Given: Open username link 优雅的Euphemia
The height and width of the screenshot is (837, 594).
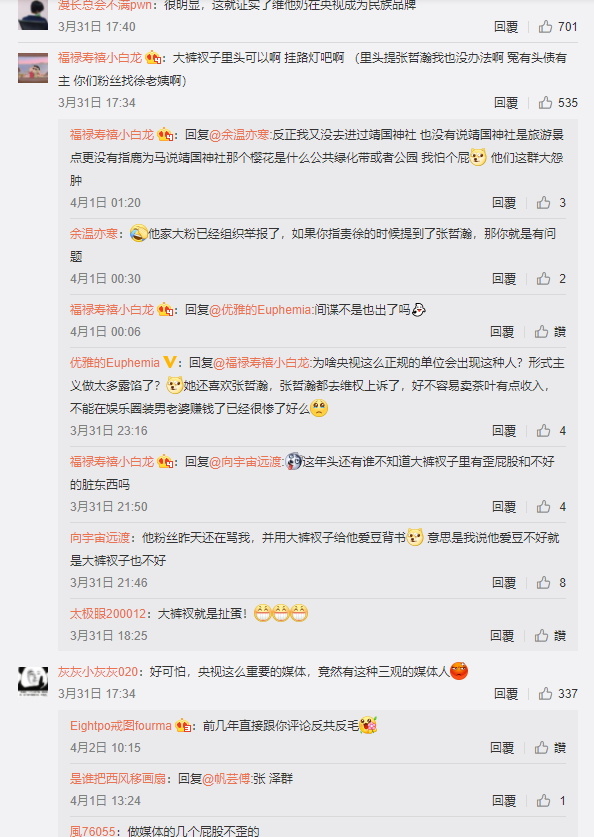Looking at the screenshot, I should (x=115, y=363).
